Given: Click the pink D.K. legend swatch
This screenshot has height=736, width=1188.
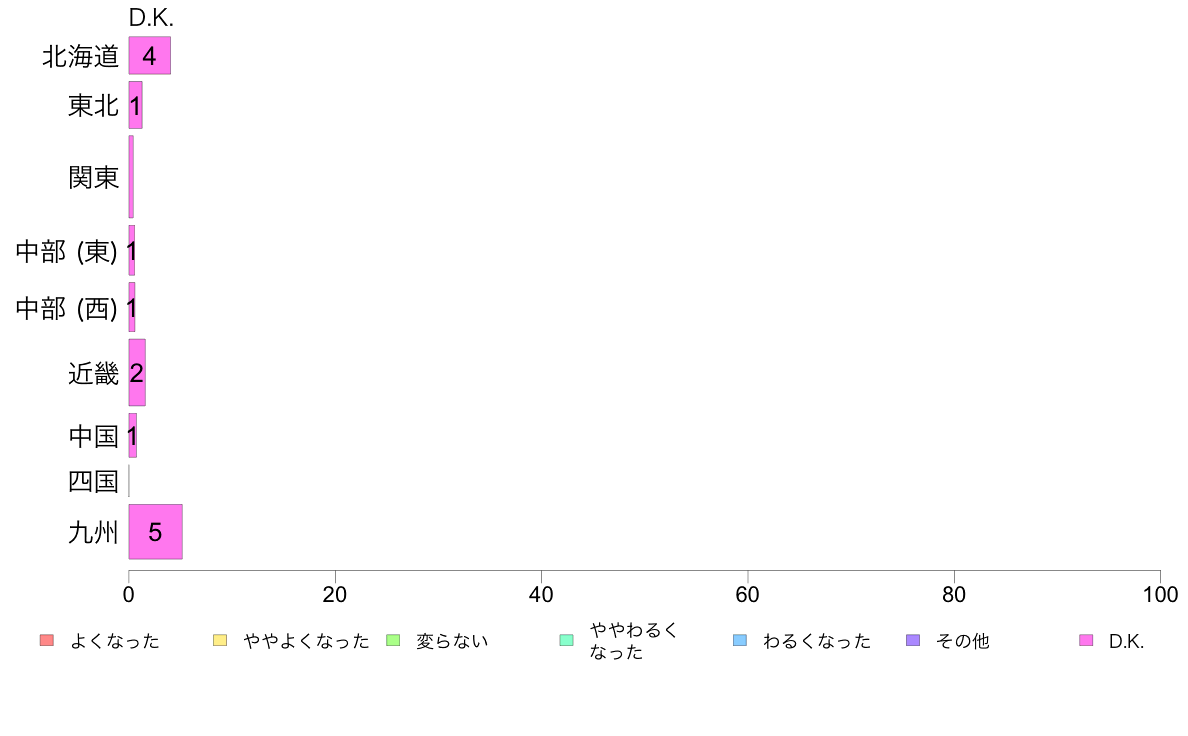Looking at the screenshot, I should tap(1086, 640).
